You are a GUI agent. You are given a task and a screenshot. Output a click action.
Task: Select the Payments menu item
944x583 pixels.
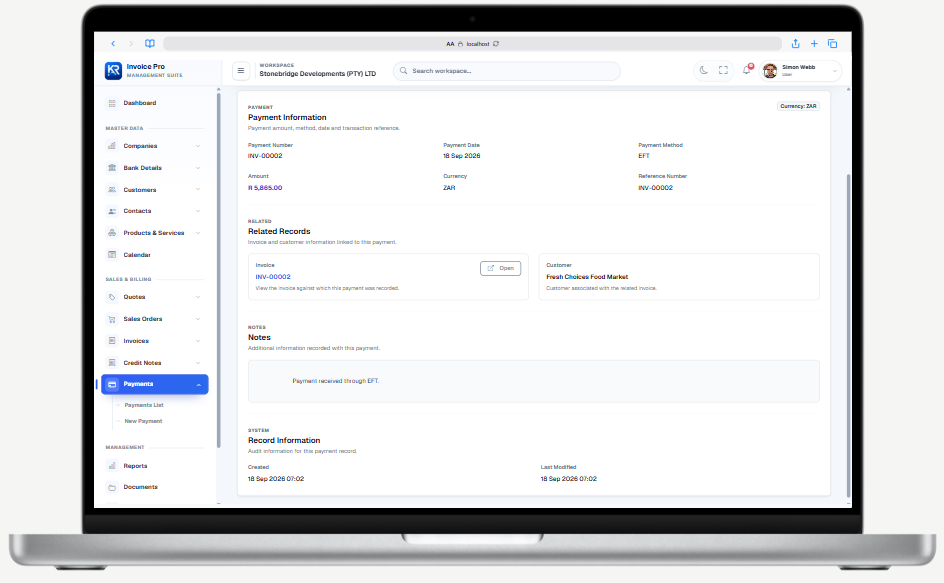click(155, 384)
